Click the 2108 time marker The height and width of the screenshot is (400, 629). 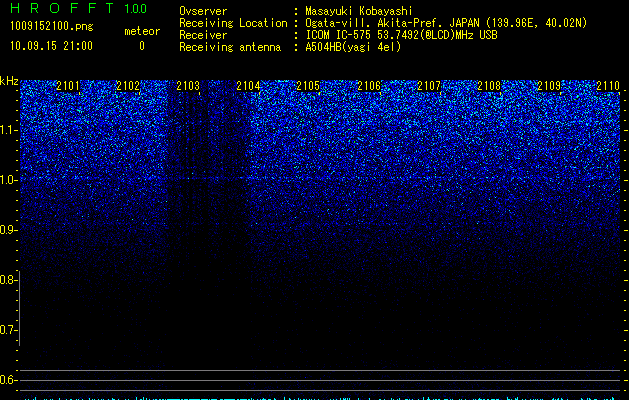489,85
